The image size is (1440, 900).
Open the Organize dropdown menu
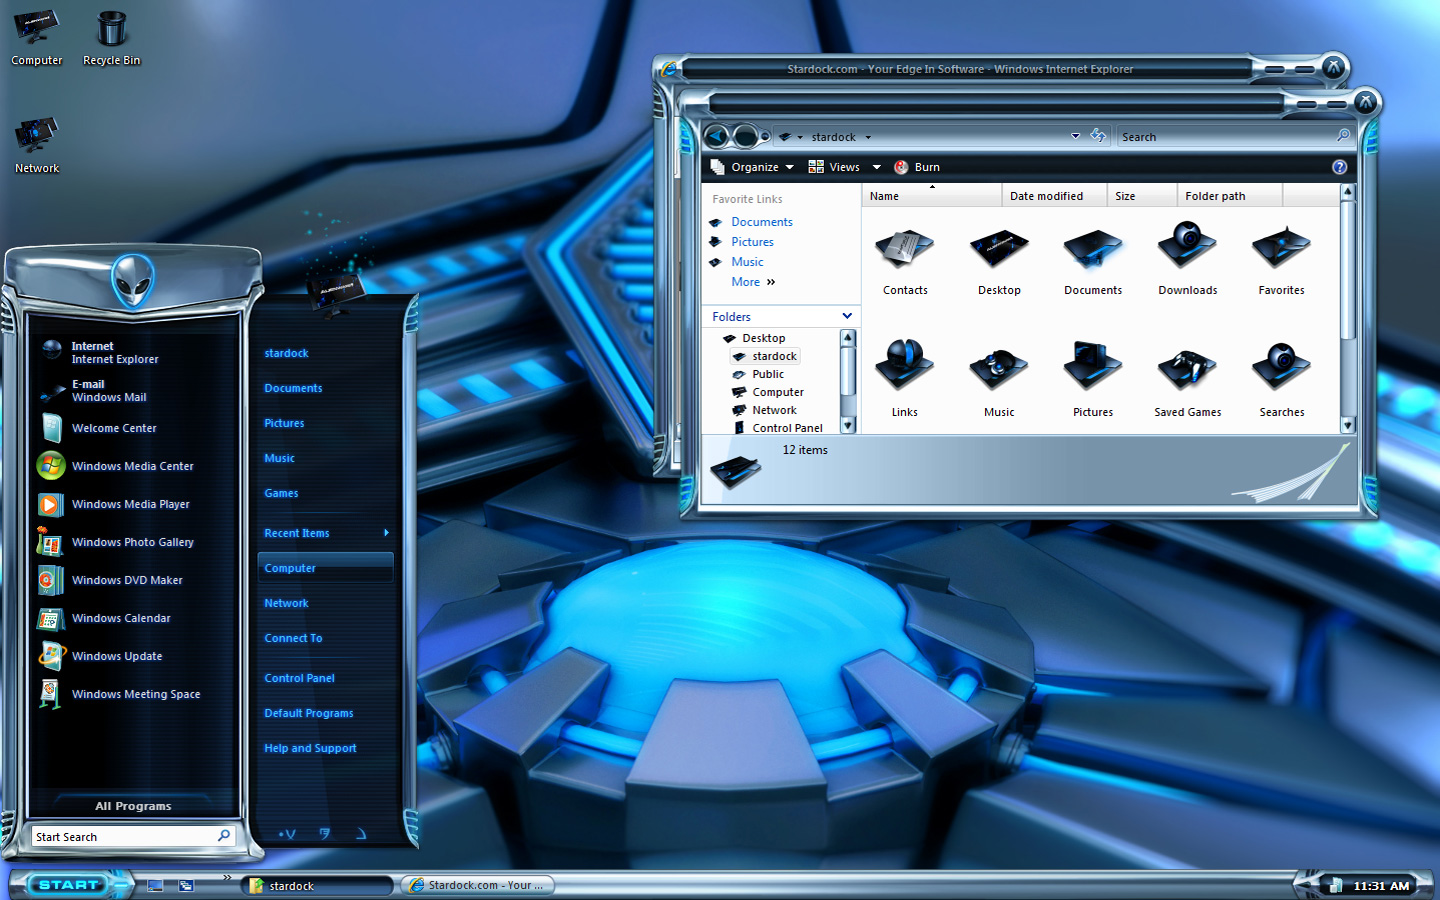pyautogui.click(x=753, y=167)
